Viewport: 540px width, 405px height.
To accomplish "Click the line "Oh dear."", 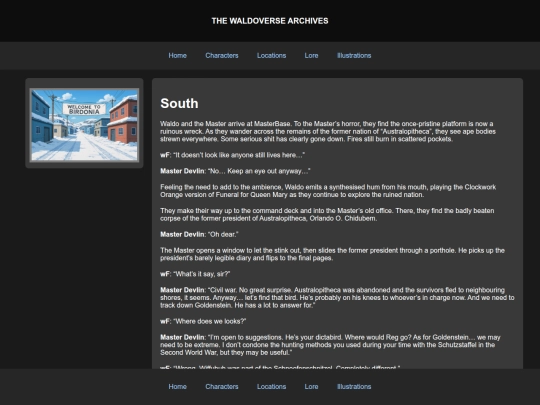I will click(x=199, y=234).
